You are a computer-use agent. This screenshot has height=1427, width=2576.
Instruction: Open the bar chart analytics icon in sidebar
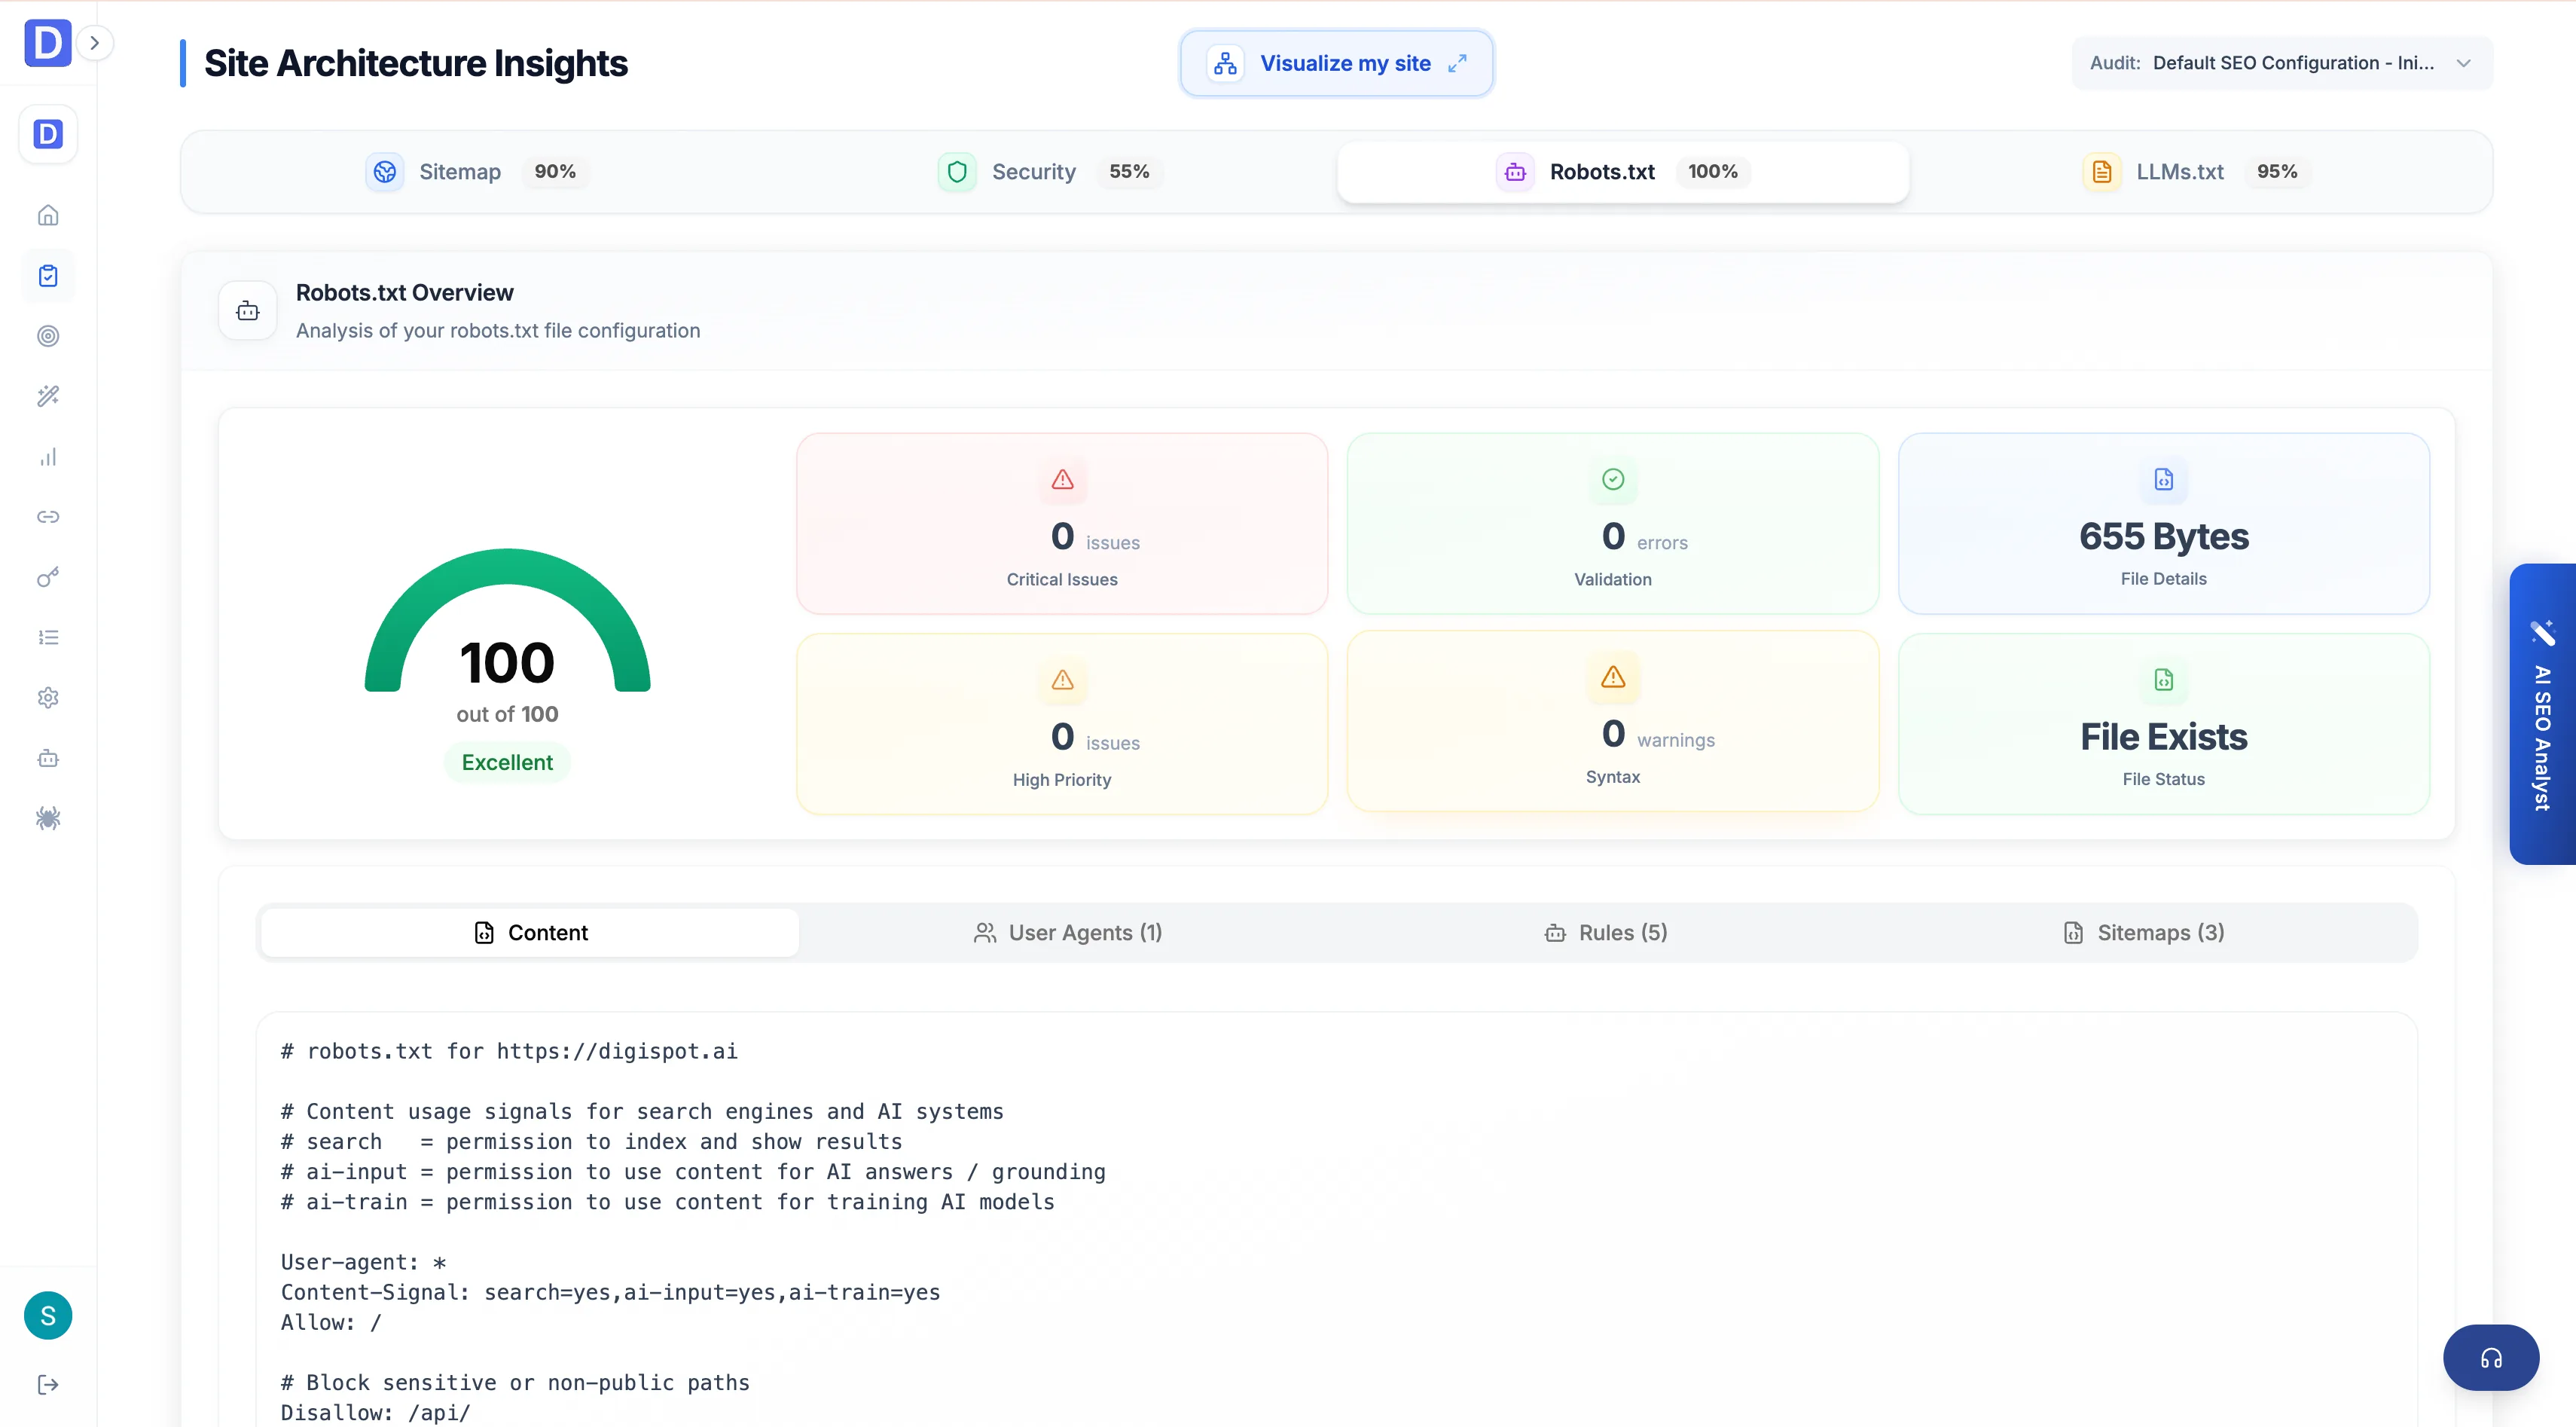click(x=48, y=457)
